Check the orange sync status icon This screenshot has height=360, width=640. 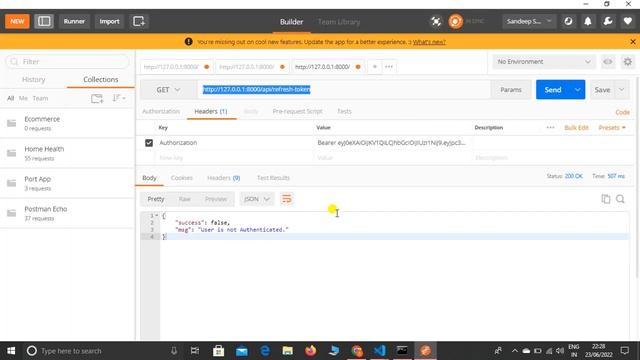456,21
